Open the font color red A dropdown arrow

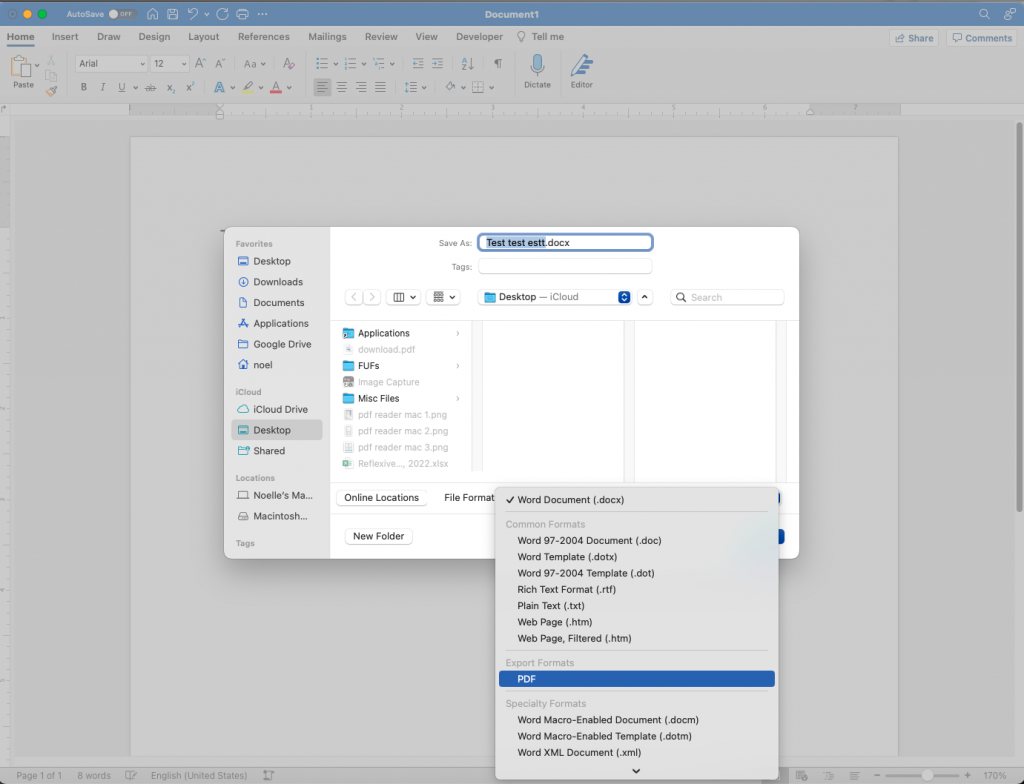(x=289, y=88)
